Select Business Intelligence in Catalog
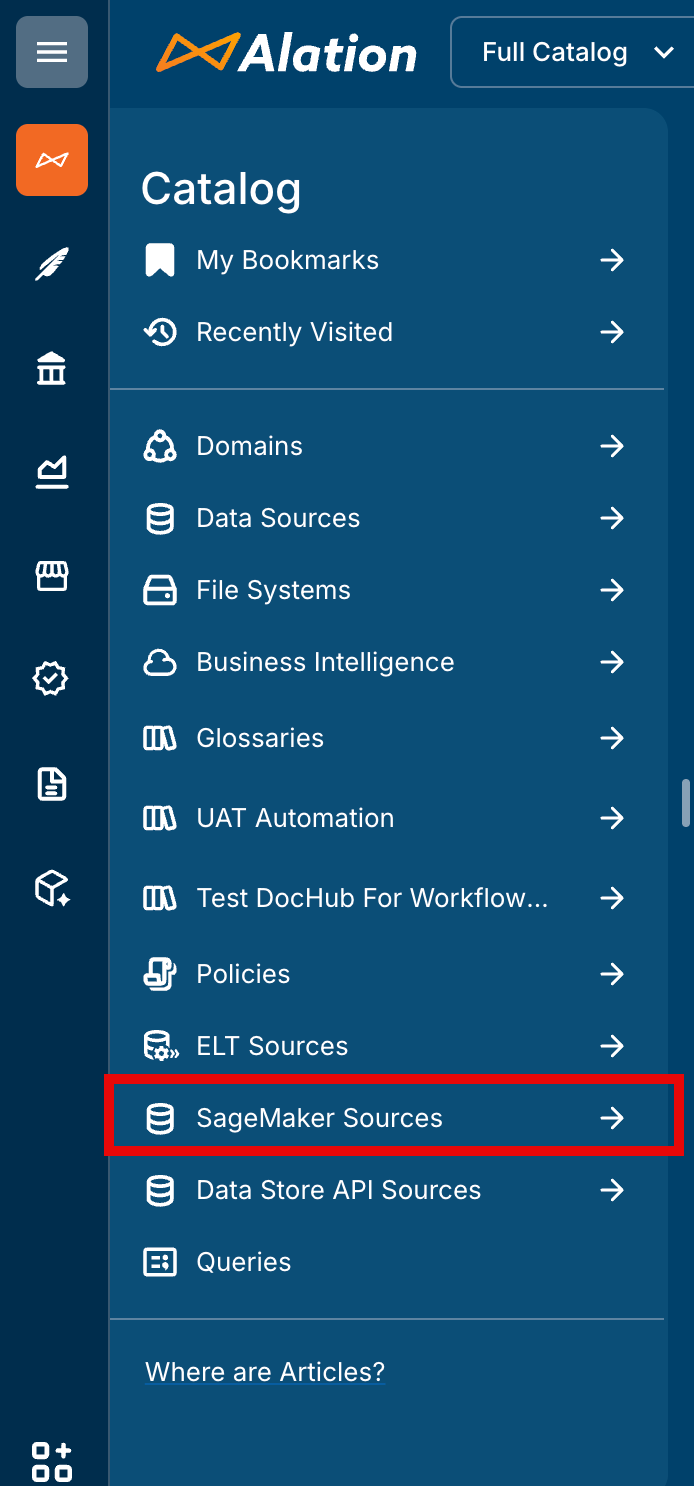Image resolution: width=694 pixels, height=1486 pixels. point(325,662)
